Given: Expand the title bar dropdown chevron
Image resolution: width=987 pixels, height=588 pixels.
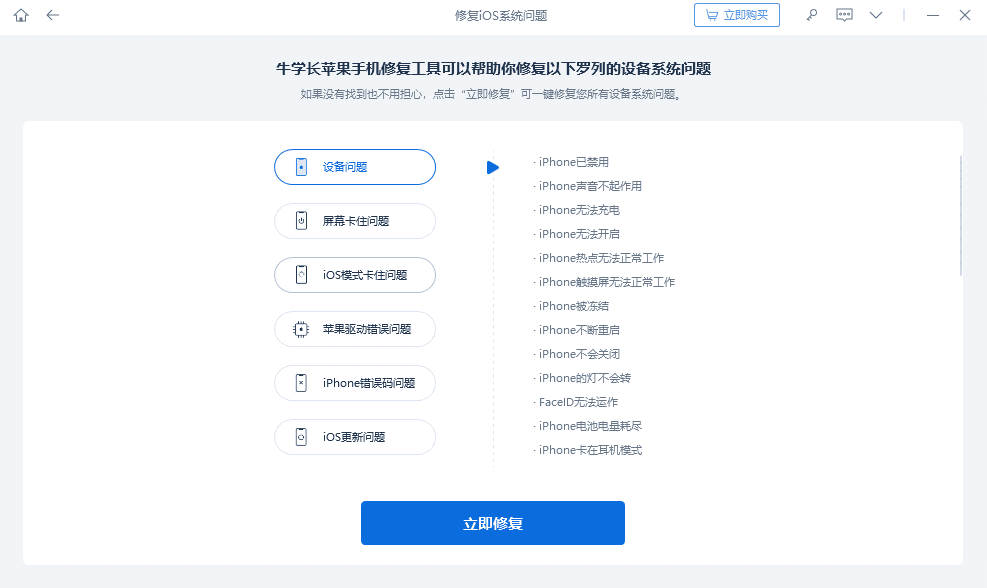Looking at the screenshot, I should point(876,15).
